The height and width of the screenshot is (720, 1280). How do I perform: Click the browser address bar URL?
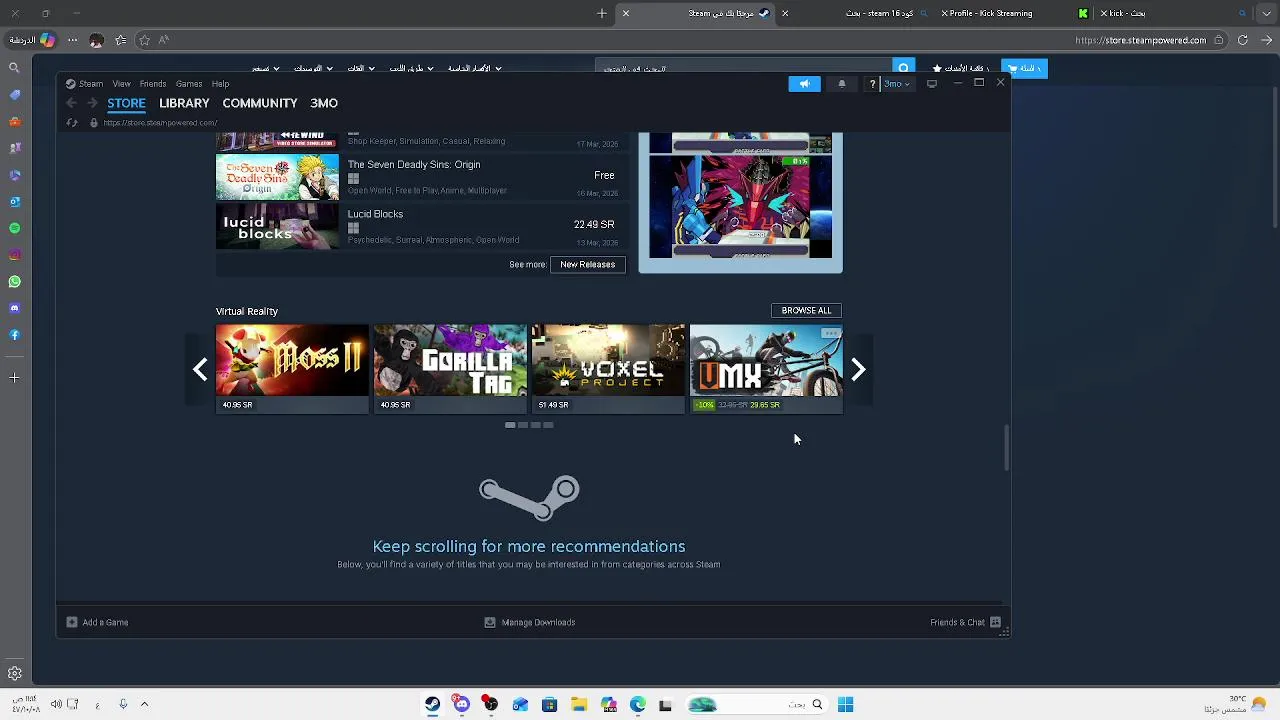tap(1141, 41)
